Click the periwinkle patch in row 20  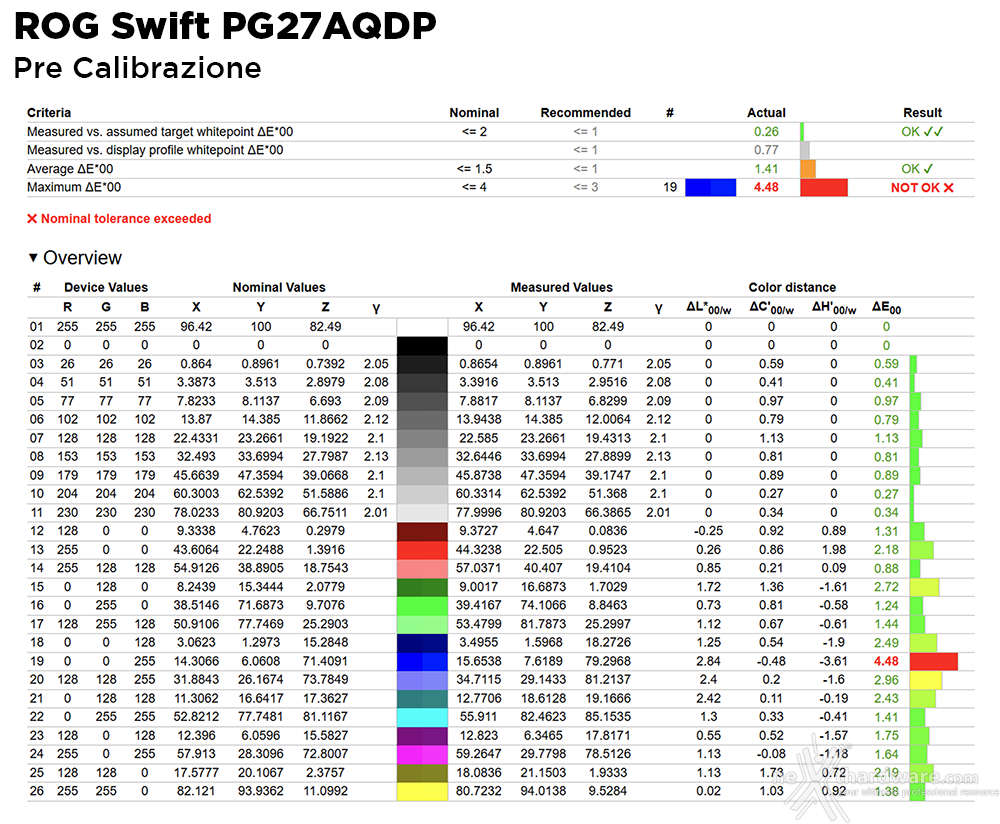click(x=422, y=680)
